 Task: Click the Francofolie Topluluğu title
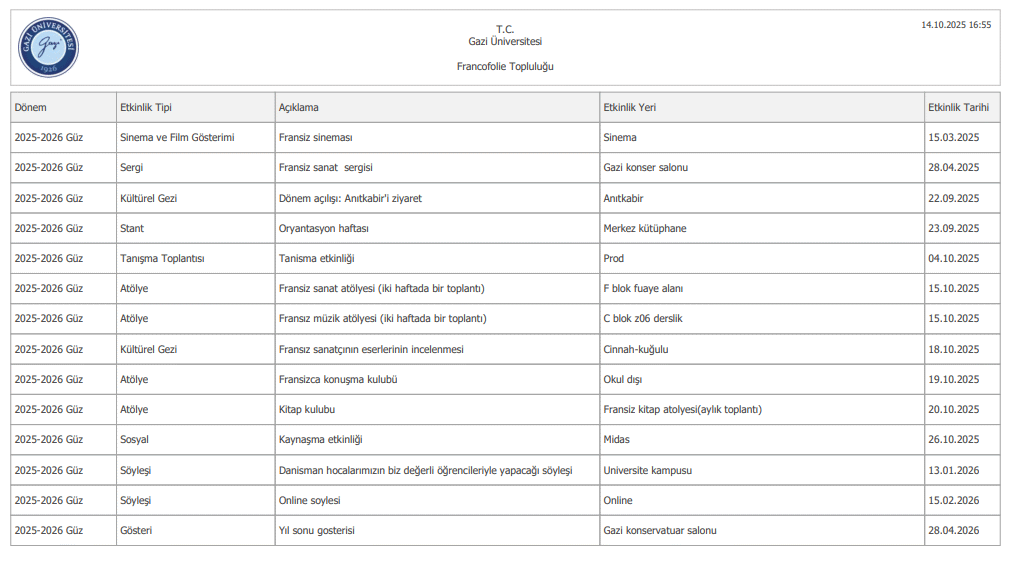(x=504, y=66)
